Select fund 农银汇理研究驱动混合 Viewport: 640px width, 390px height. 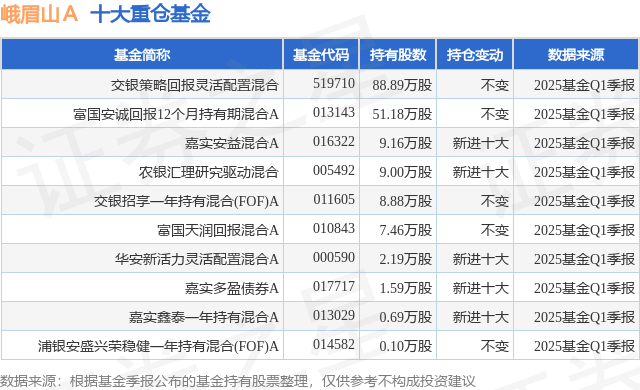pos(209,172)
